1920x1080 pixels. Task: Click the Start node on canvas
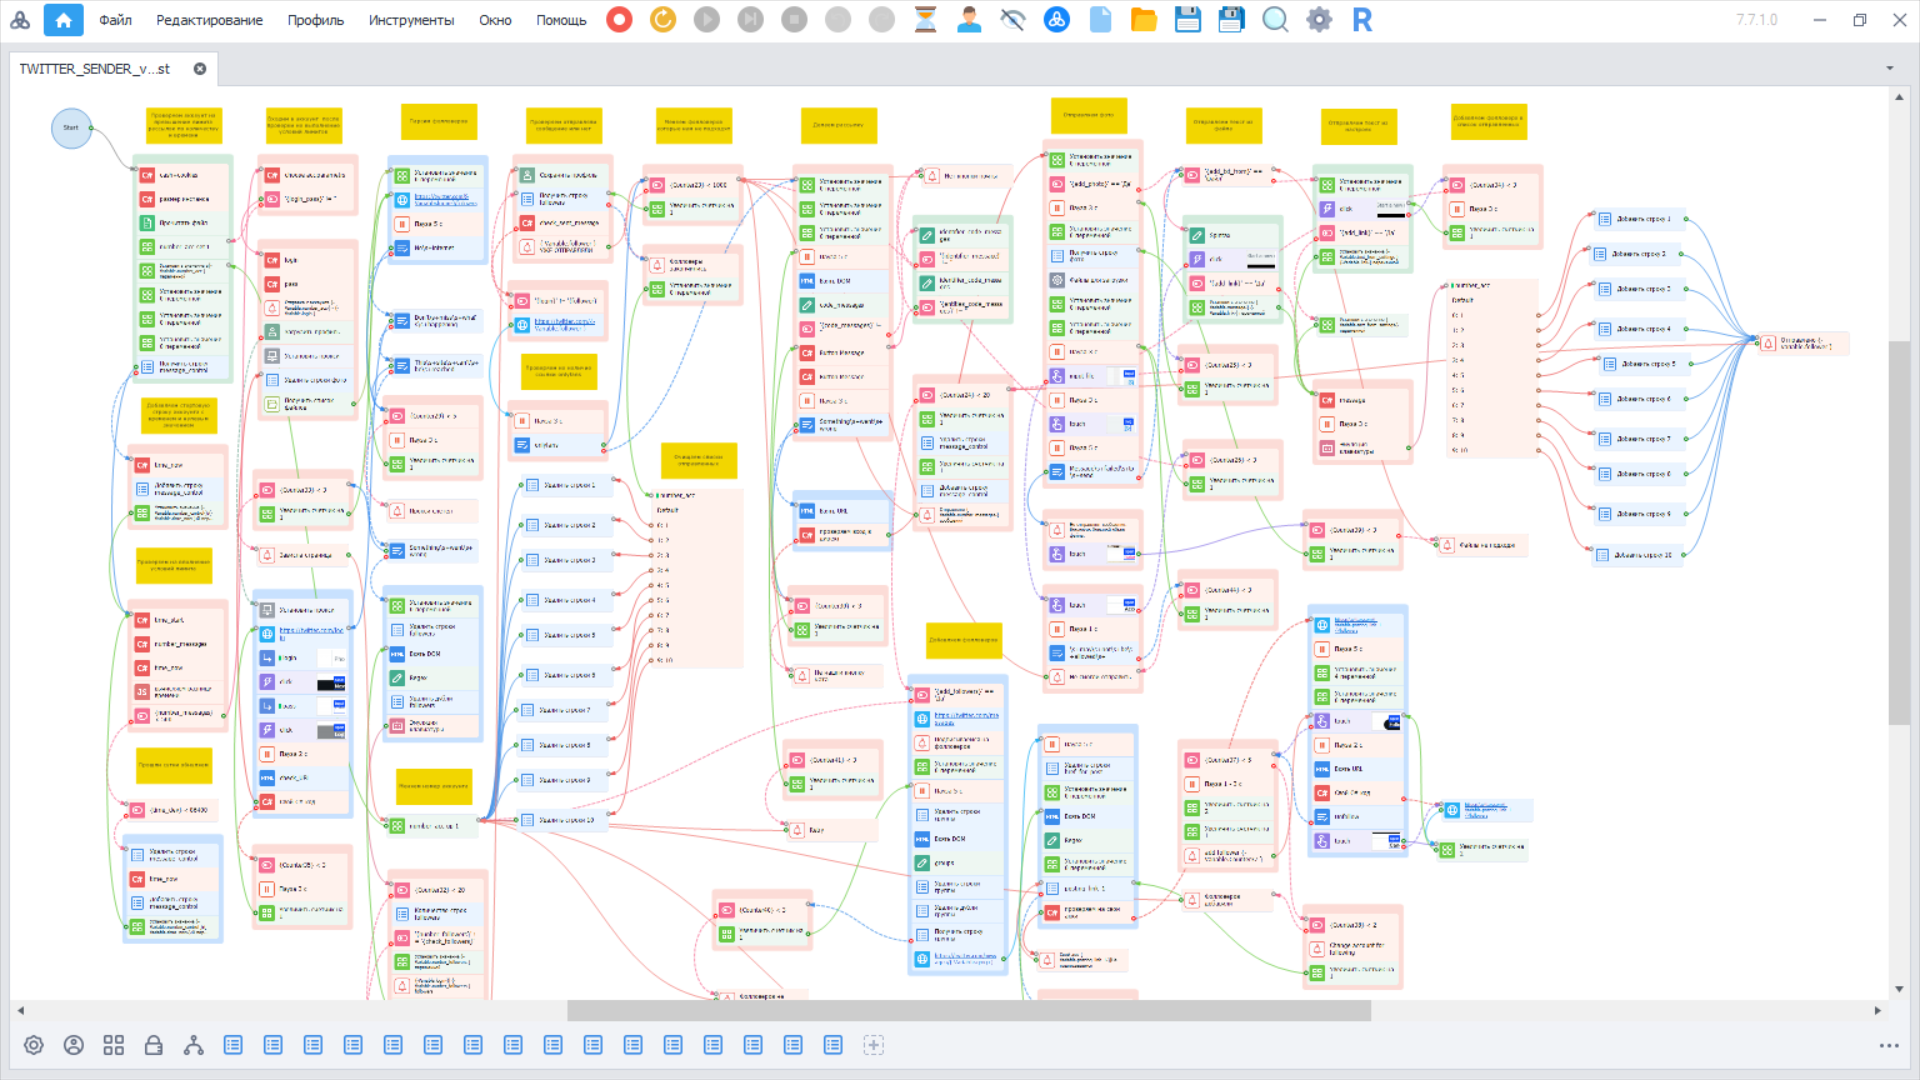[x=71, y=128]
